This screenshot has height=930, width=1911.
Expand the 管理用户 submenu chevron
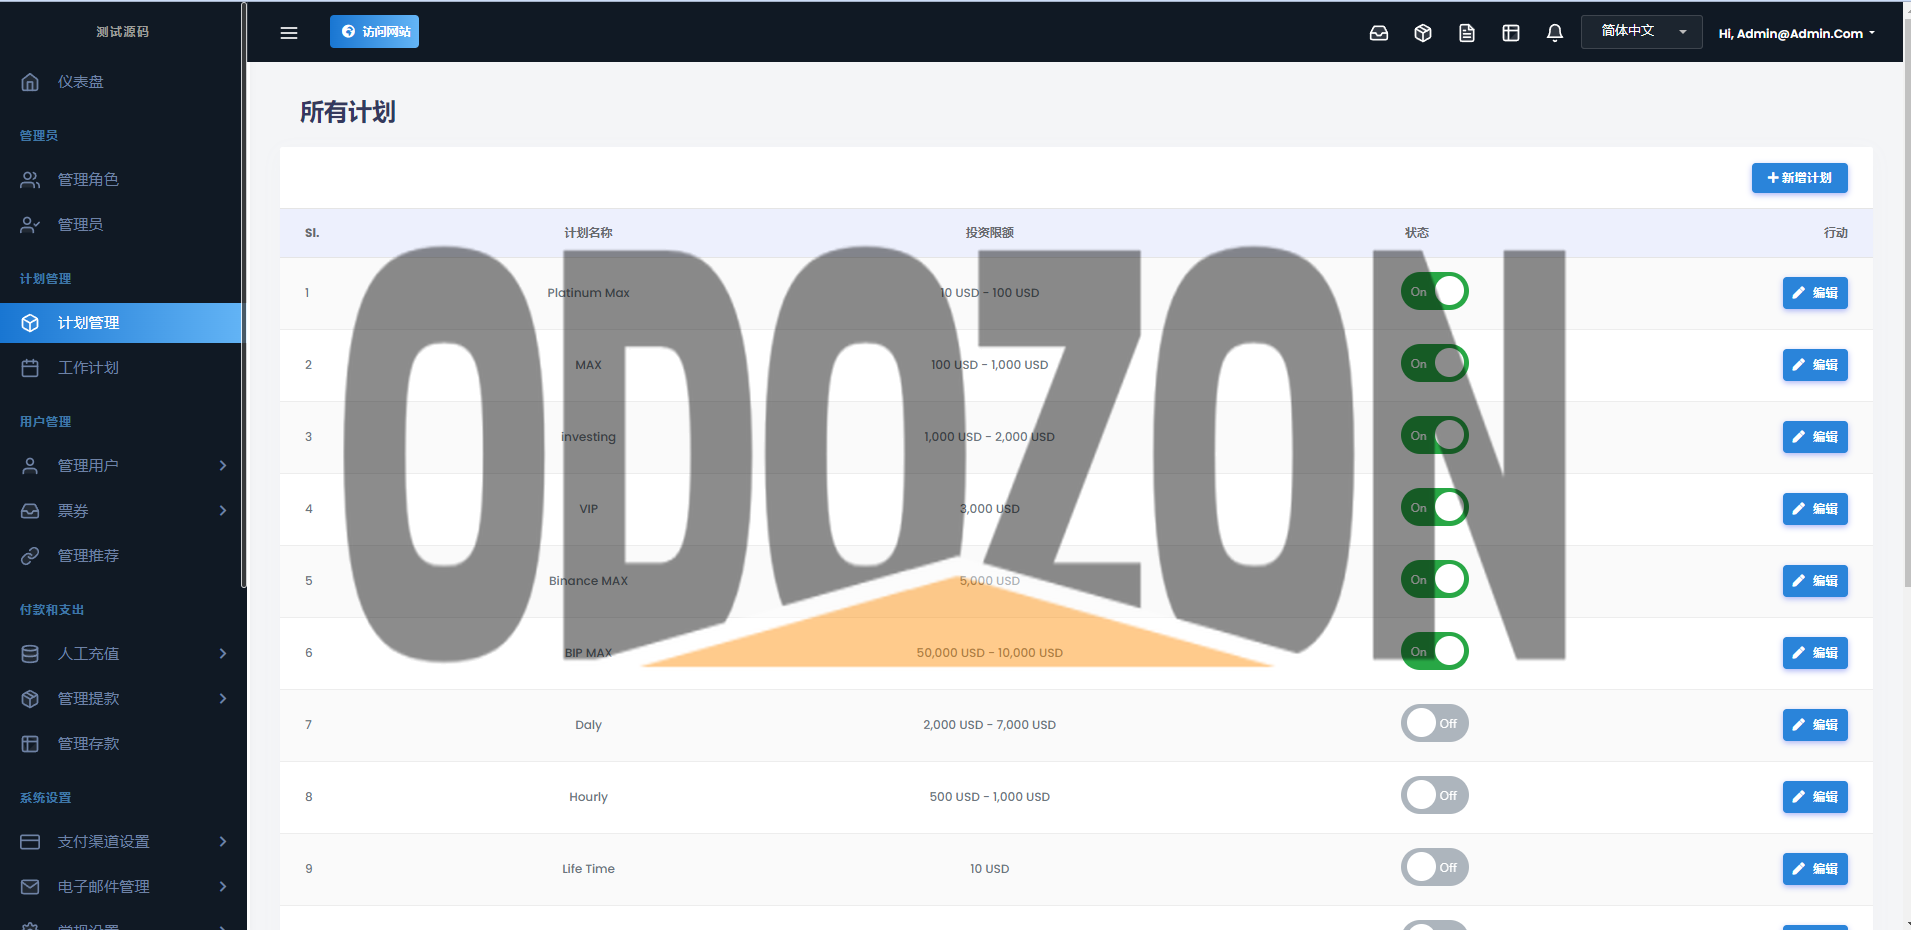(223, 466)
